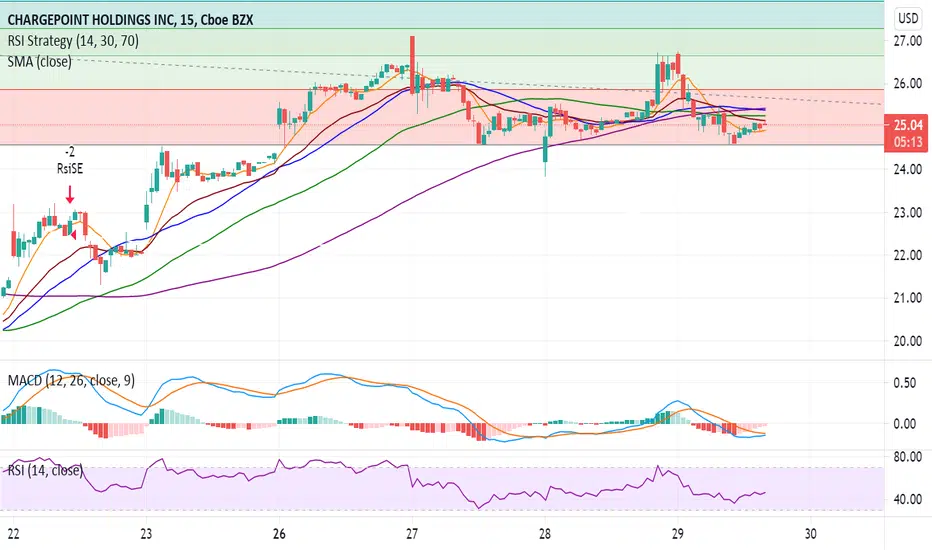Click the 22.00 price axis label
Image resolution: width=932 pixels, height=550 pixels.
click(908, 255)
